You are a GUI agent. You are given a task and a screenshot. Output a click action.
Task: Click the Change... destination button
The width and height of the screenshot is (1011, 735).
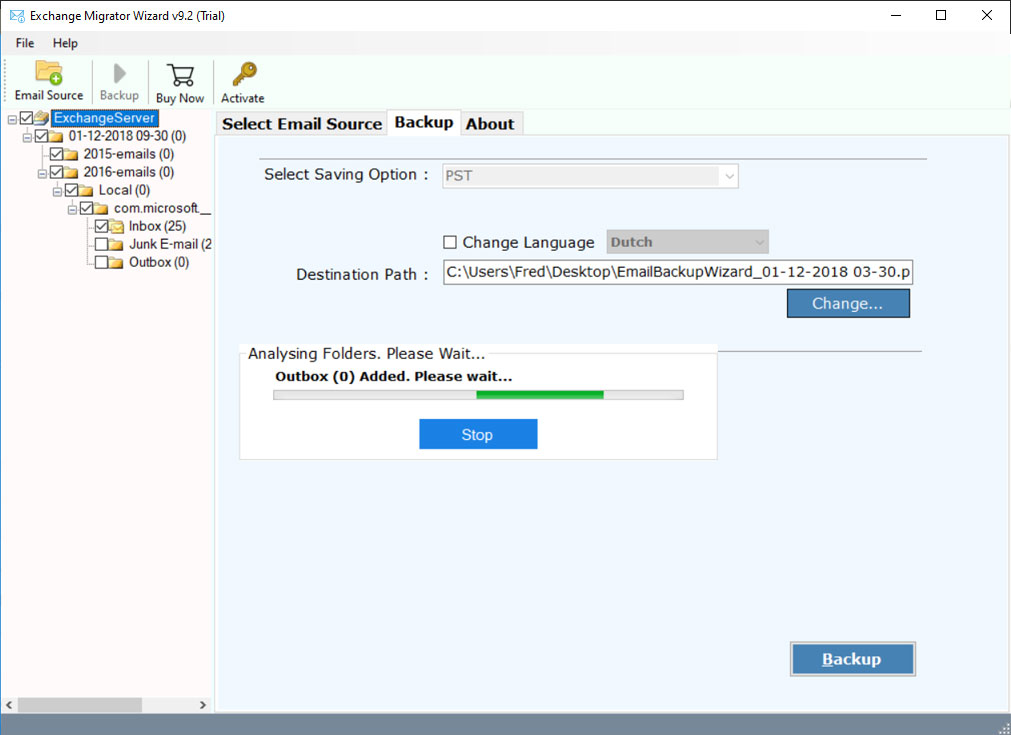point(848,304)
